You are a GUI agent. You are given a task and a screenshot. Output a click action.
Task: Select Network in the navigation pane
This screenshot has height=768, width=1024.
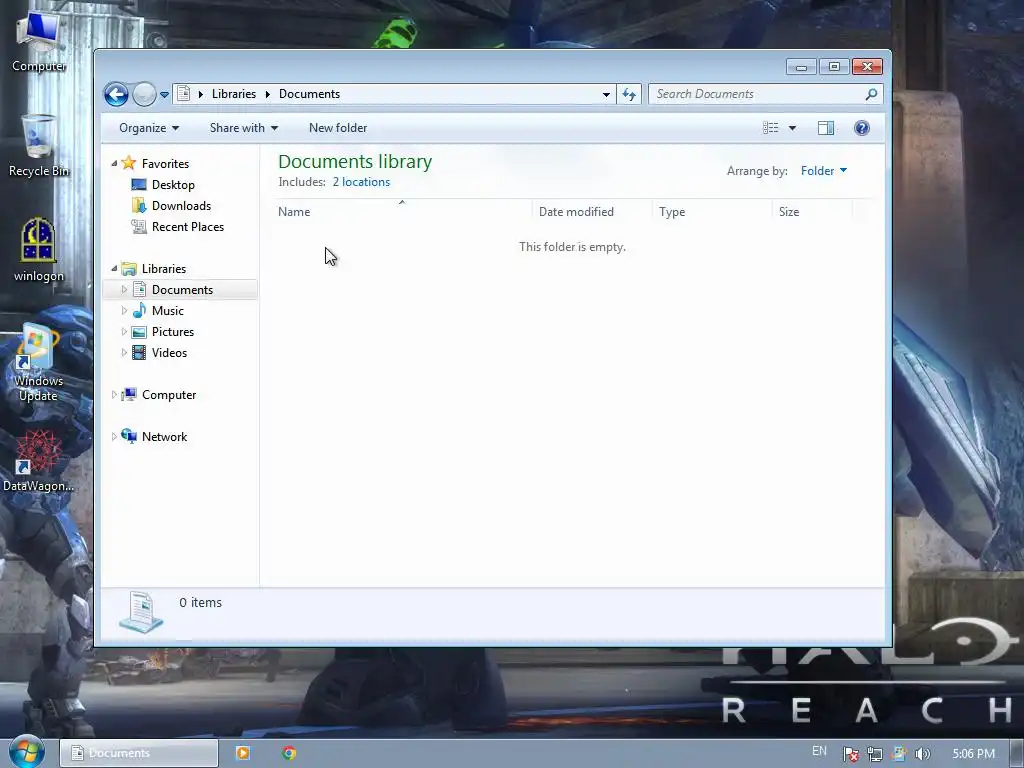(x=164, y=437)
